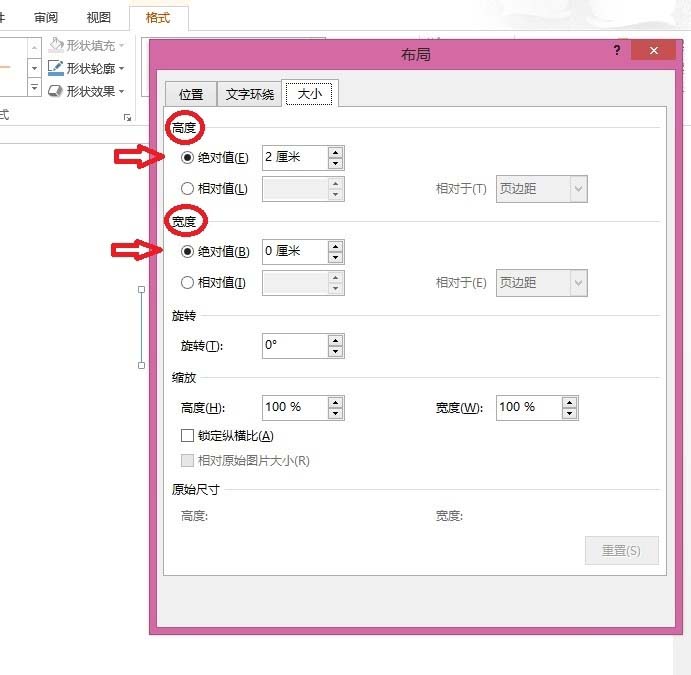Select 绝对值(E) radio under 高度
The height and width of the screenshot is (675, 691).
tap(187, 158)
